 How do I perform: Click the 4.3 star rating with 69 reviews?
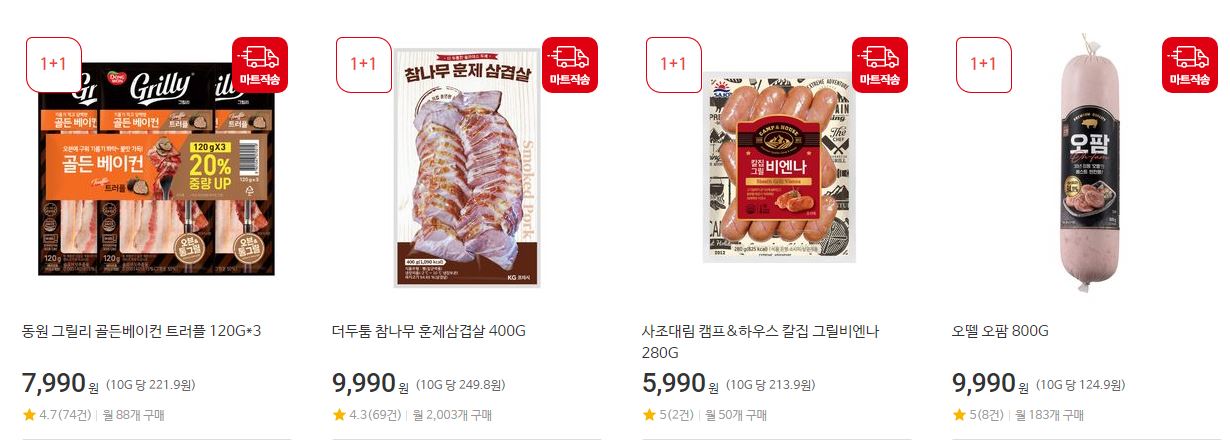point(366,415)
